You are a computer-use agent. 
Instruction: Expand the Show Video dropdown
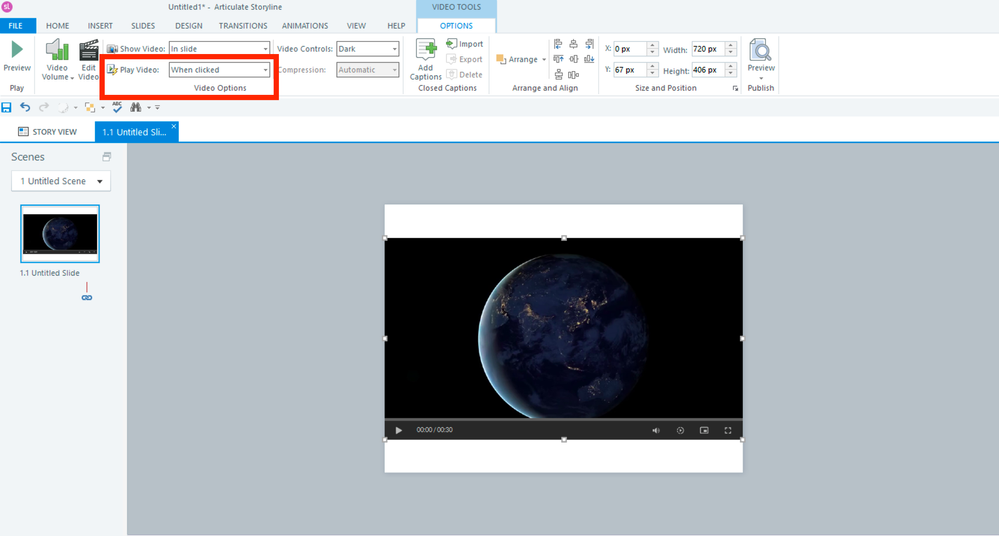pos(219,48)
